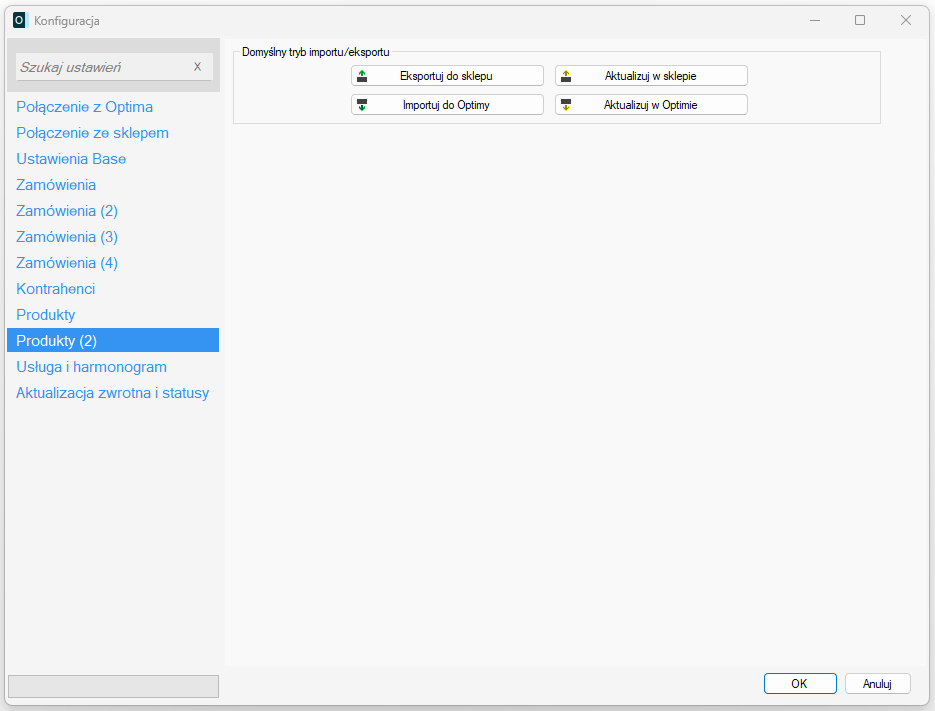Select Produkty in the sidebar
The image size is (935, 711).
coord(46,315)
